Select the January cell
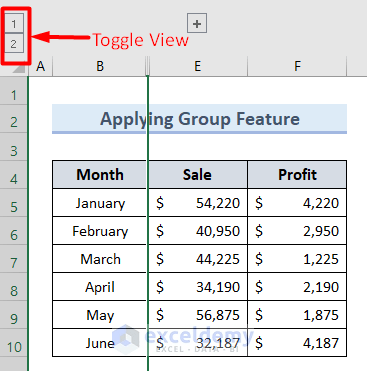The width and height of the screenshot is (367, 371). (x=100, y=203)
